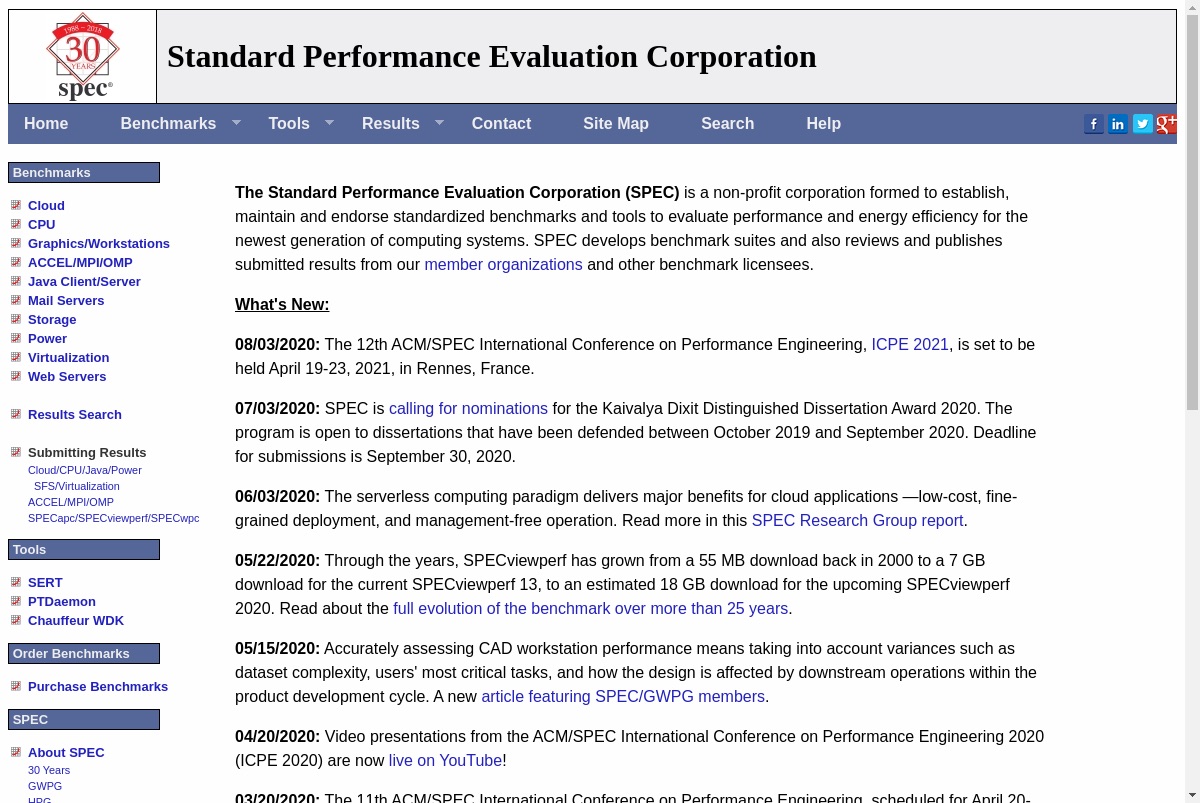The image size is (1200, 803).
Task: Open the GWPG link under SPEC
Action: pos(45,786)
